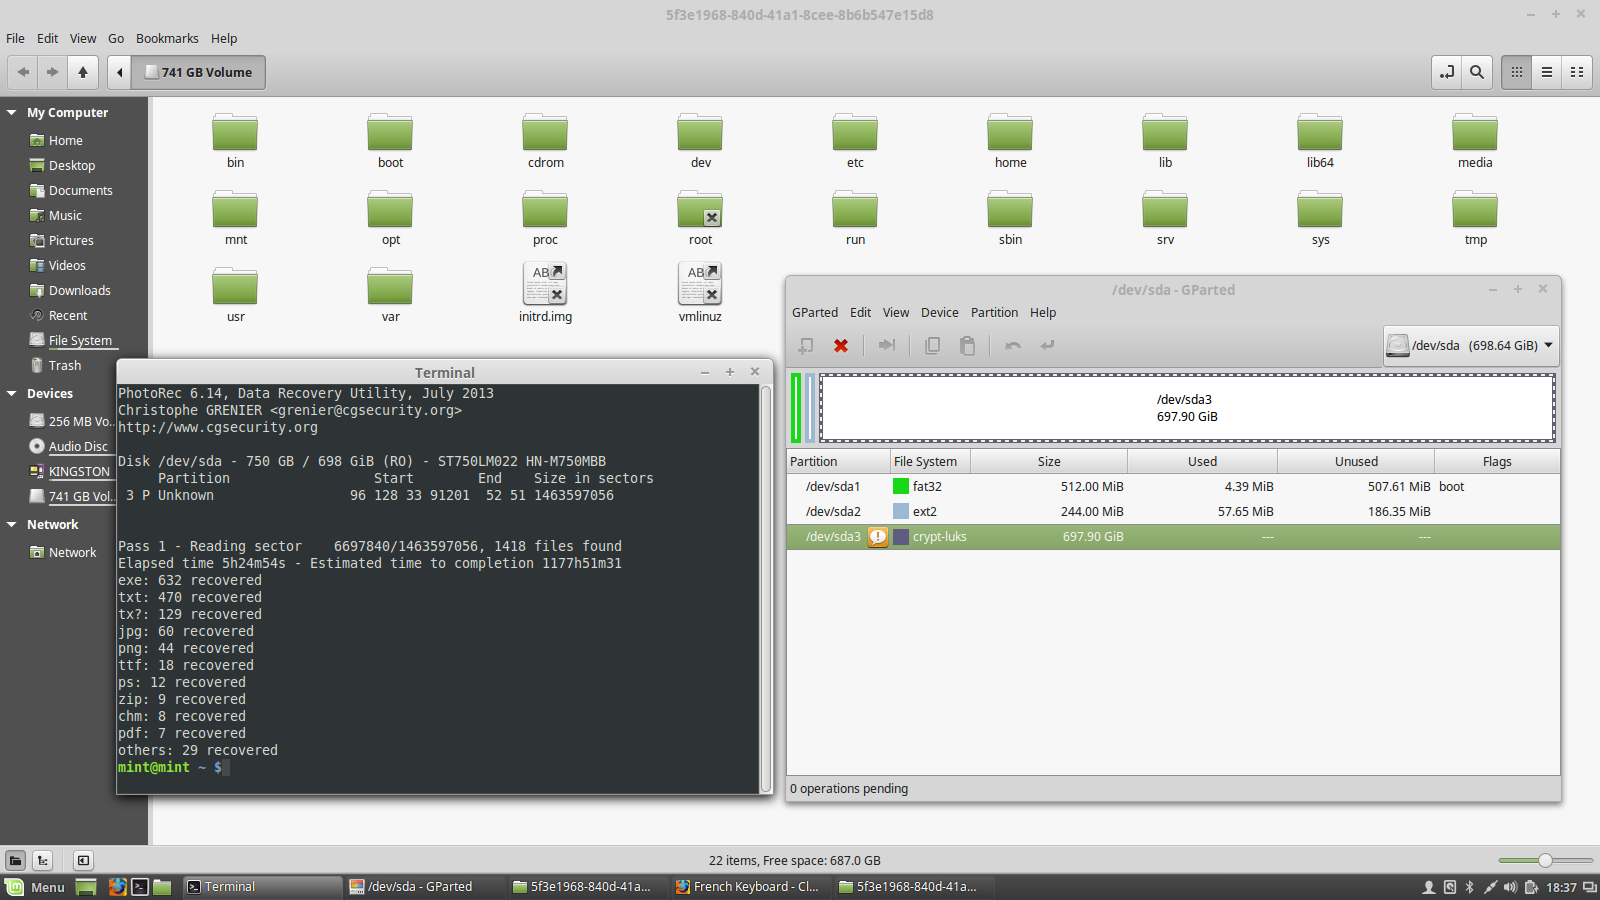The height and width of the screenshot is (900, 1600).
Task: Switch to list view
Action: (x=1547, y=72)
